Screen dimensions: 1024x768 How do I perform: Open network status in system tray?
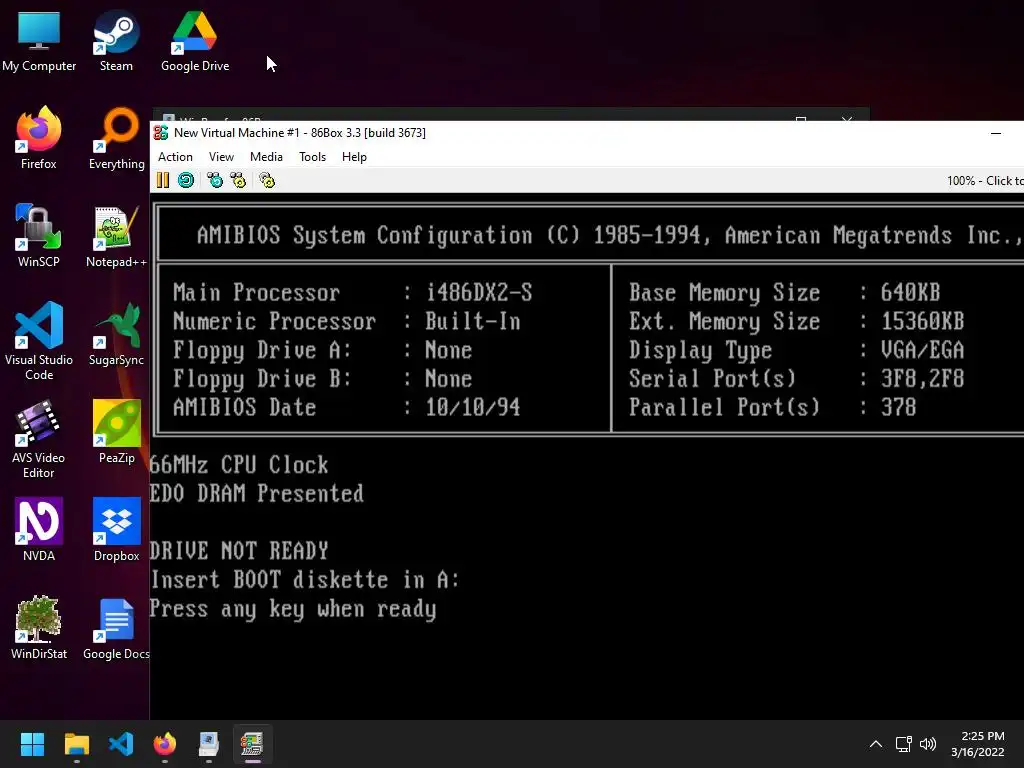[904, 744]
